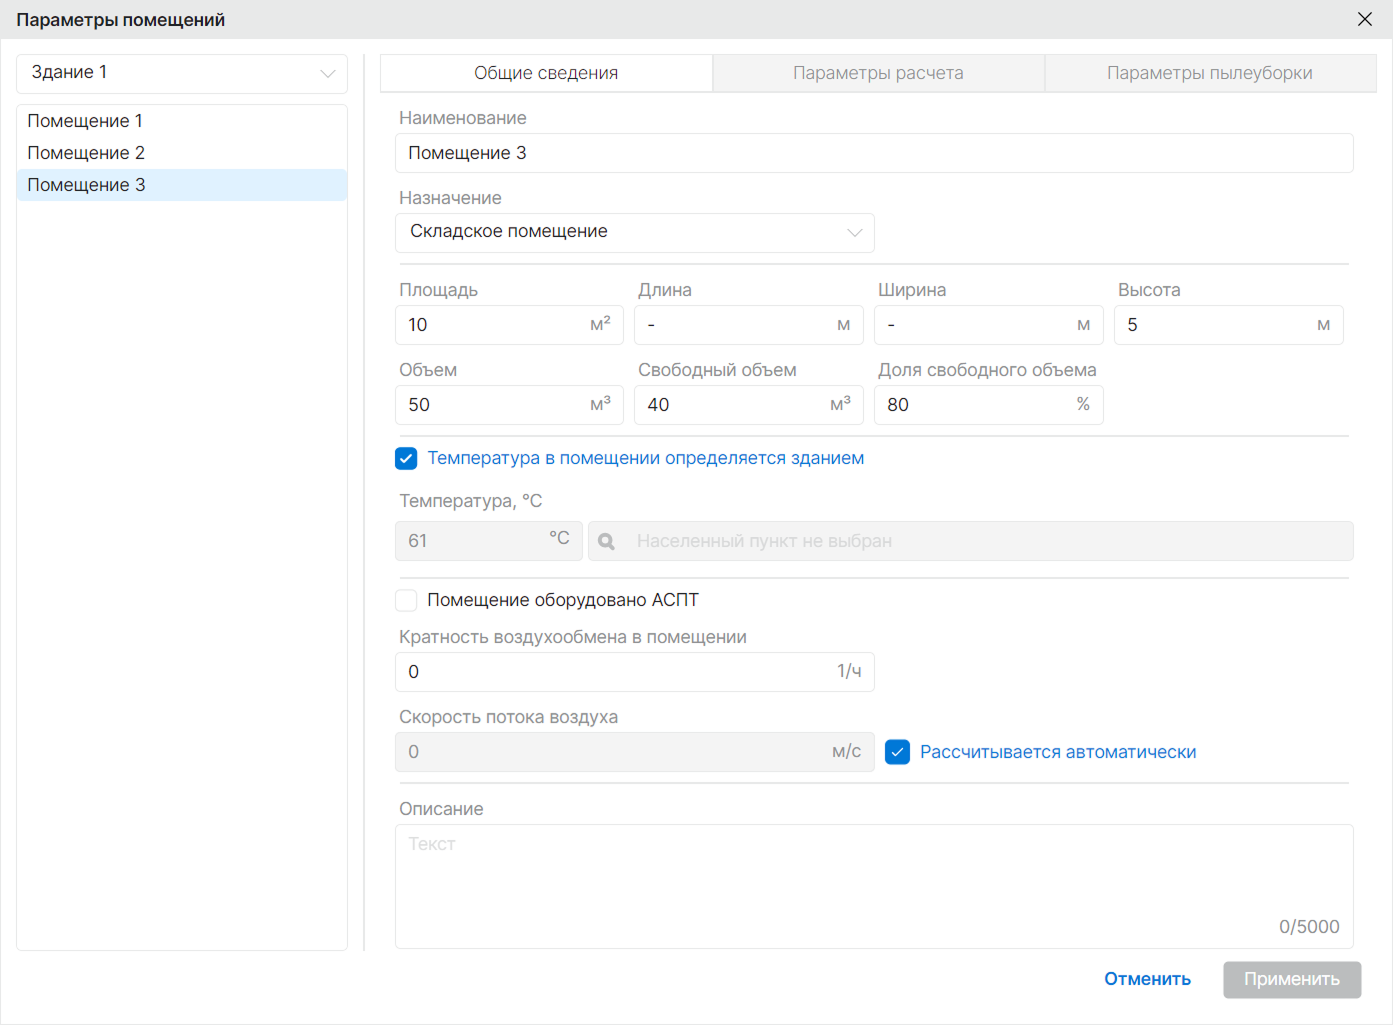The image size is (1393, 1025).
Task: Click the Скорость потока воздуха field
Action: (x=635, y=752)
